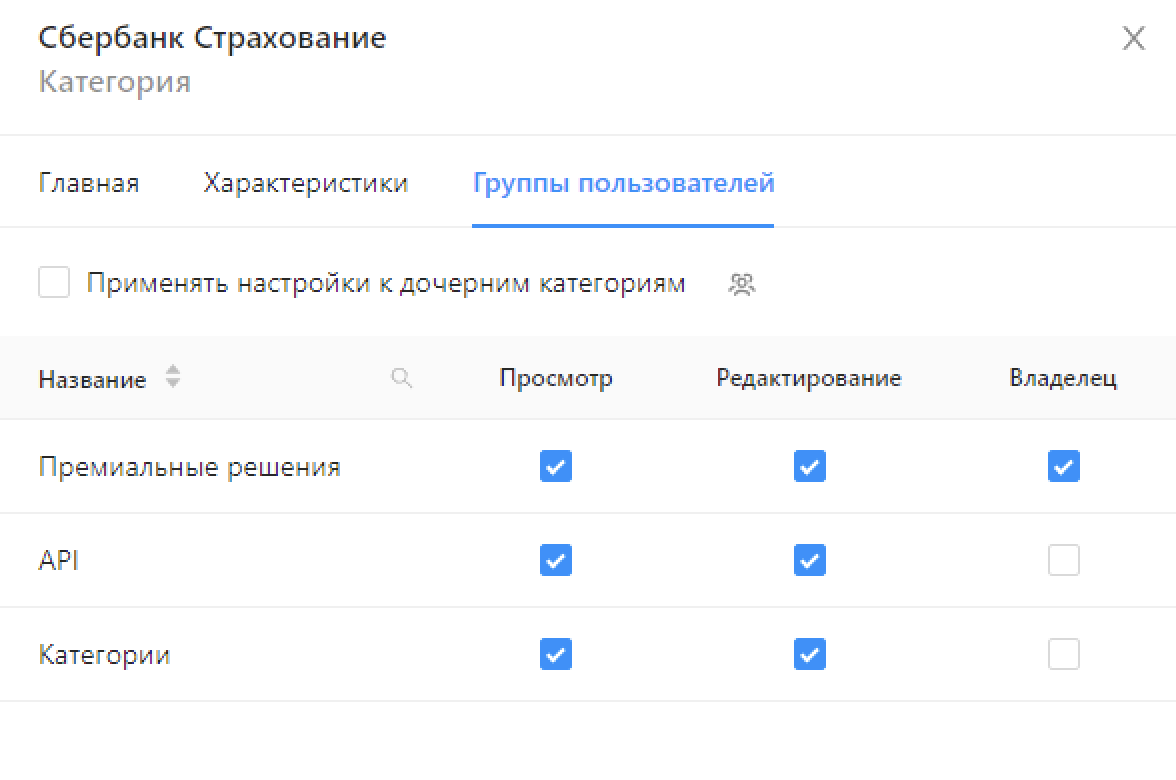
Task: Disable Редактирование permission for API group
Action: click(x=809, y=560)
